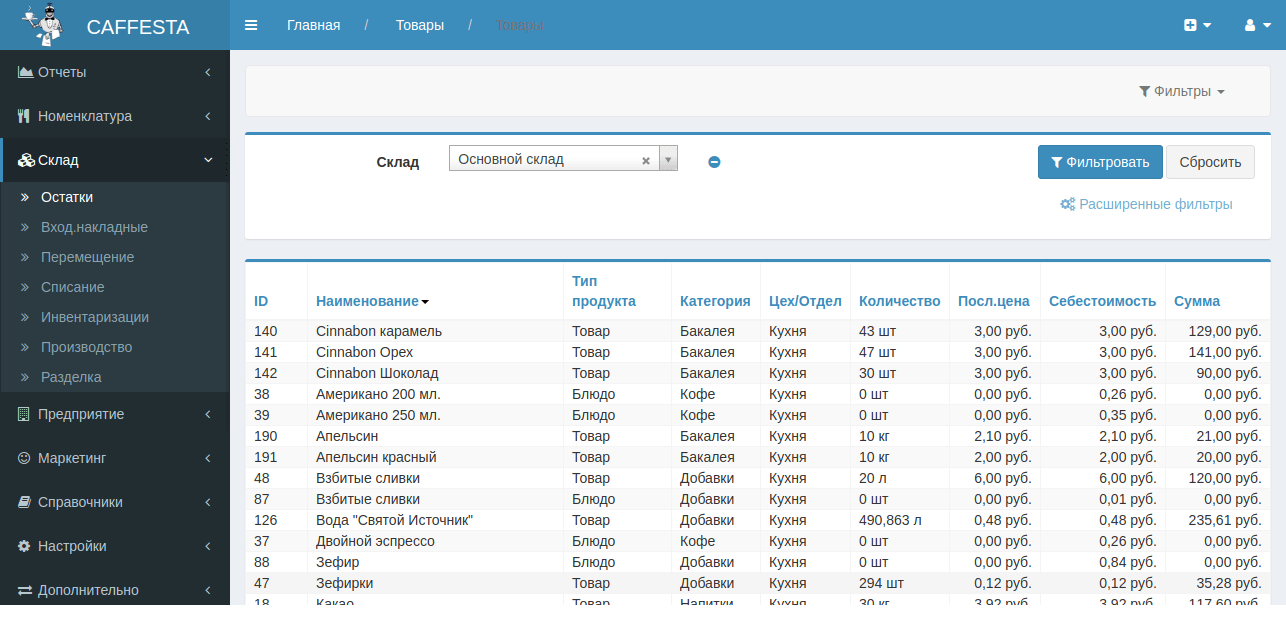The width and height of the screenshot is (1286, 631).
Task: Open Вход.накладные in sidebar
Action: pos(94,227)
